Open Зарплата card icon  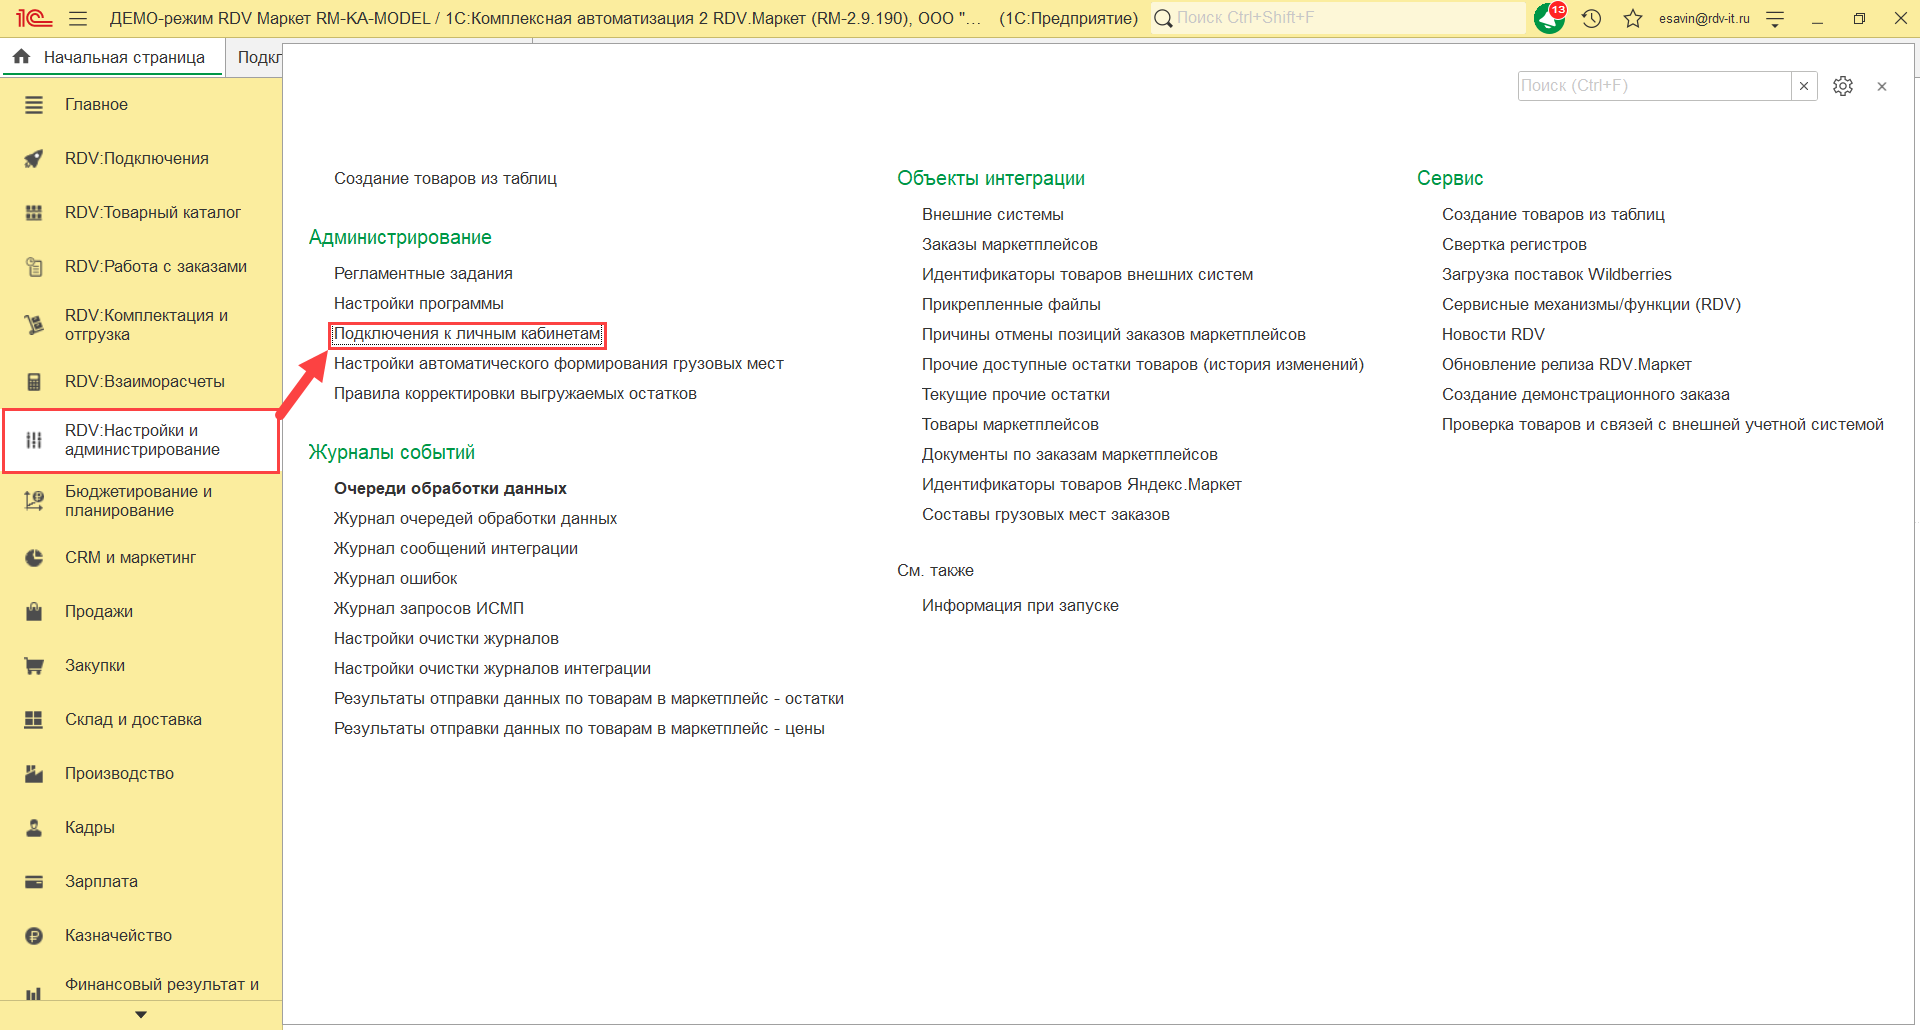tap(34, 882)
